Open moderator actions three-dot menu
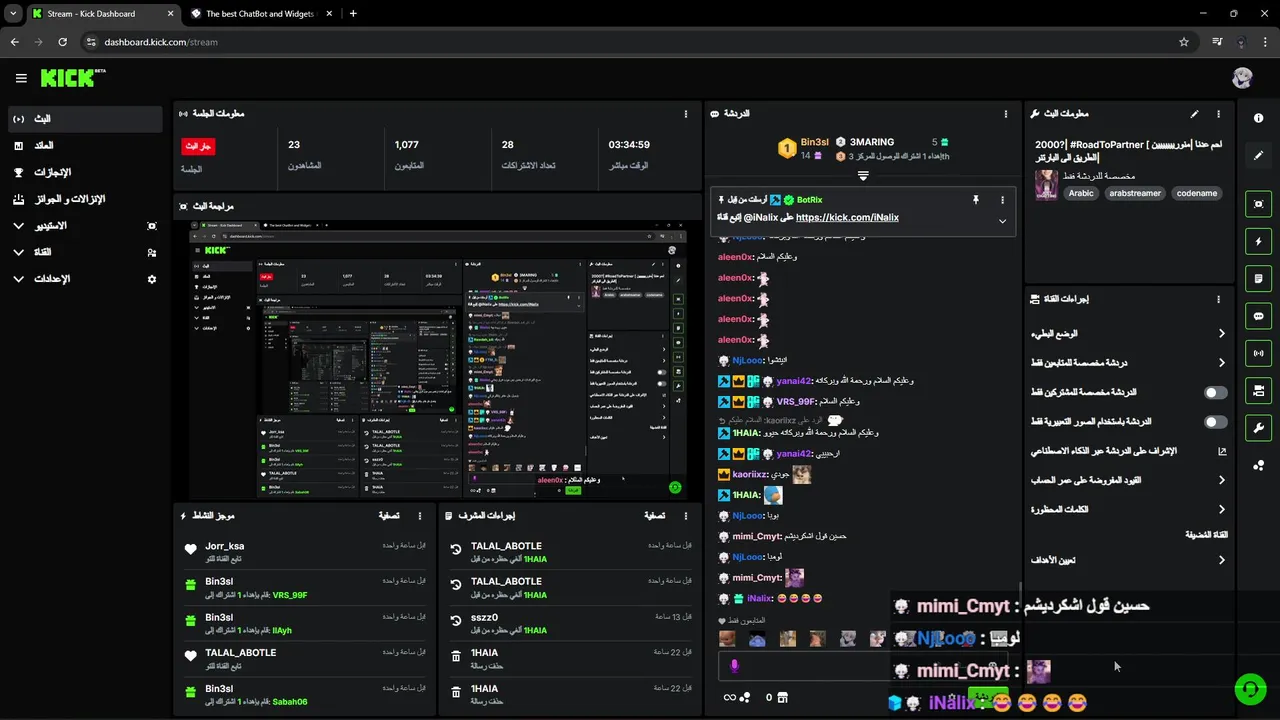The height and width of the screenshot is (720, 1280). [685, 516]
